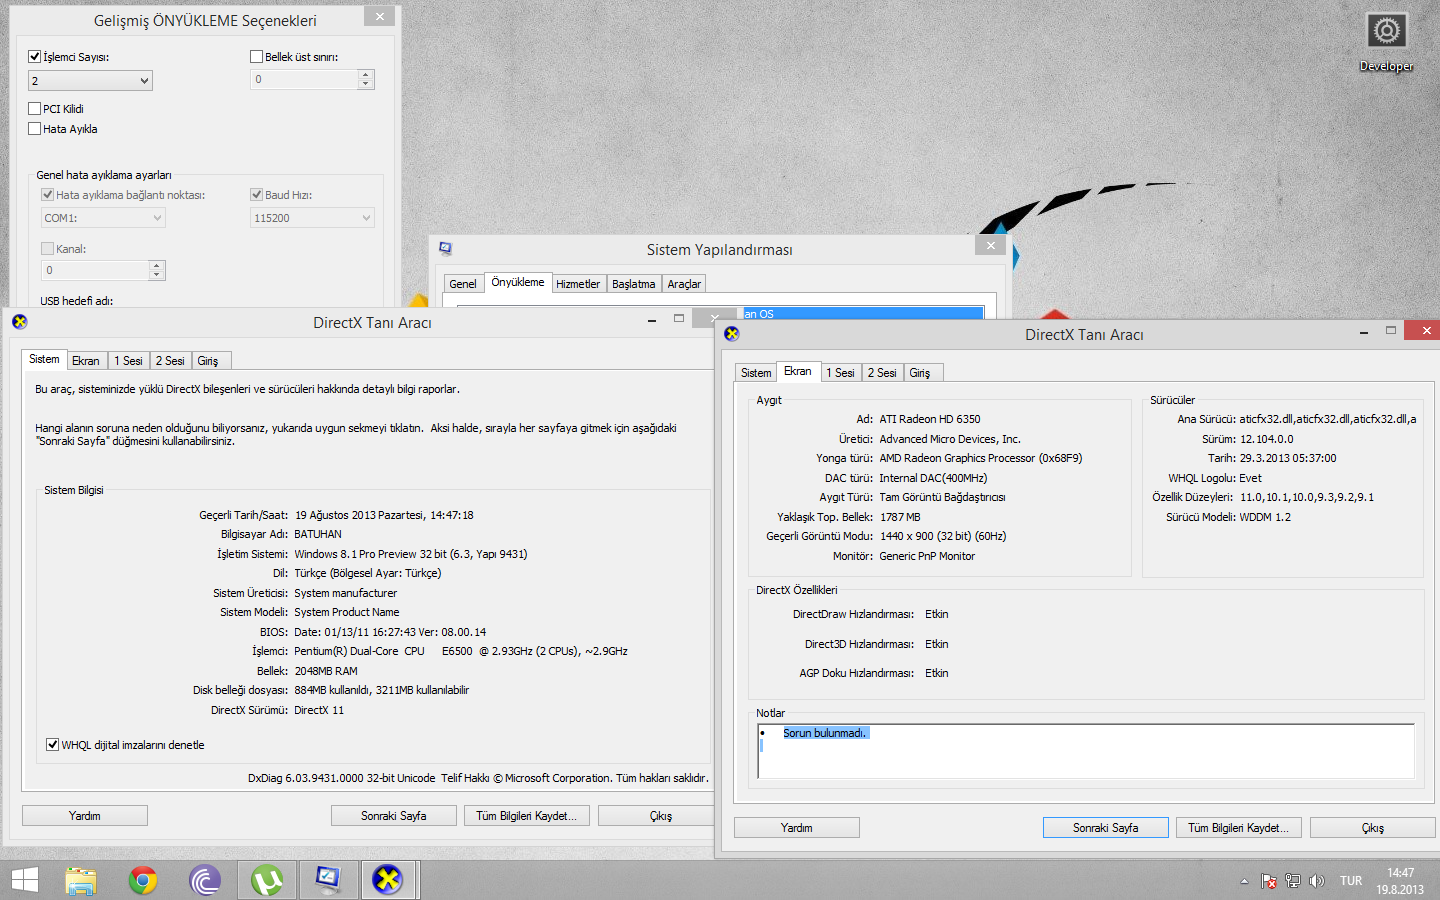This screenshot has width=1440, height=900.
Task: Open Başlatma tab in Sistem Yapılandırması
Action: click(634, 284)
